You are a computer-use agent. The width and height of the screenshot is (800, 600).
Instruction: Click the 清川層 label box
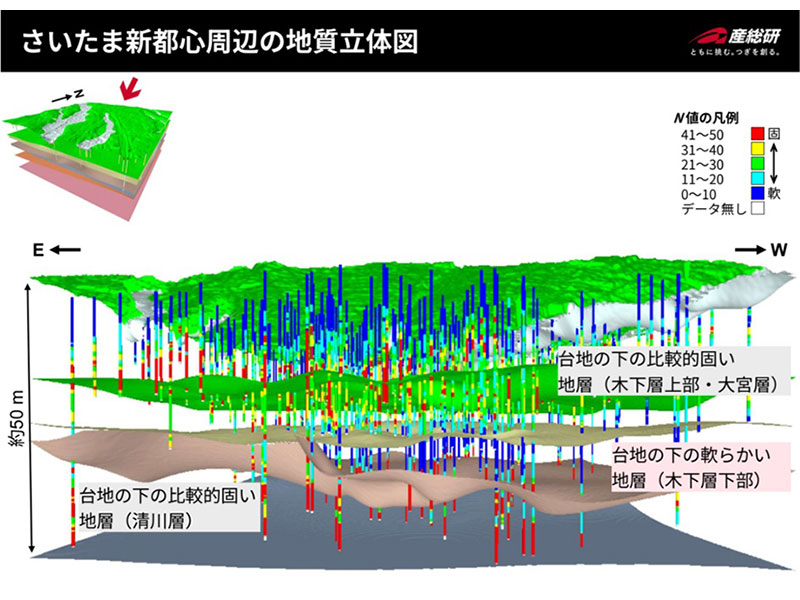pos(166,508)
